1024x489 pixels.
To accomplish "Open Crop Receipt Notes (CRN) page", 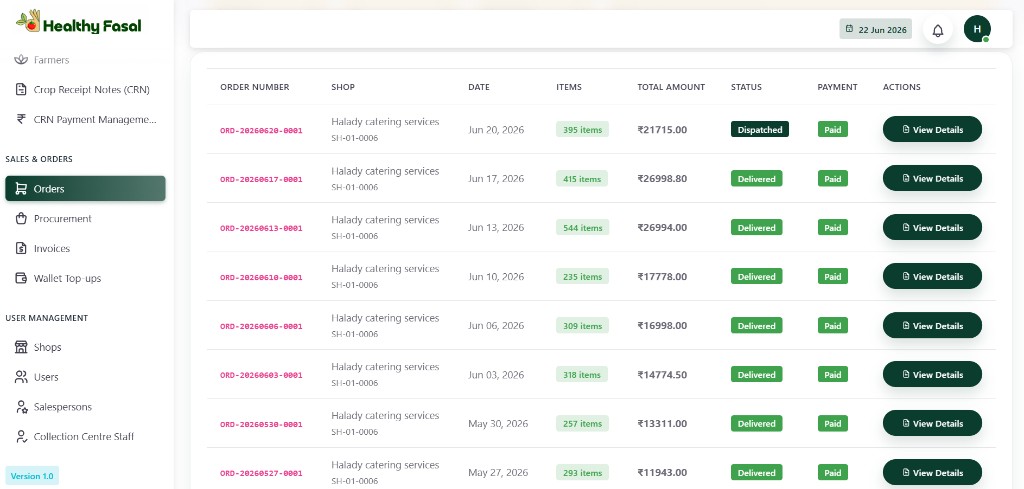I will 83,89.
